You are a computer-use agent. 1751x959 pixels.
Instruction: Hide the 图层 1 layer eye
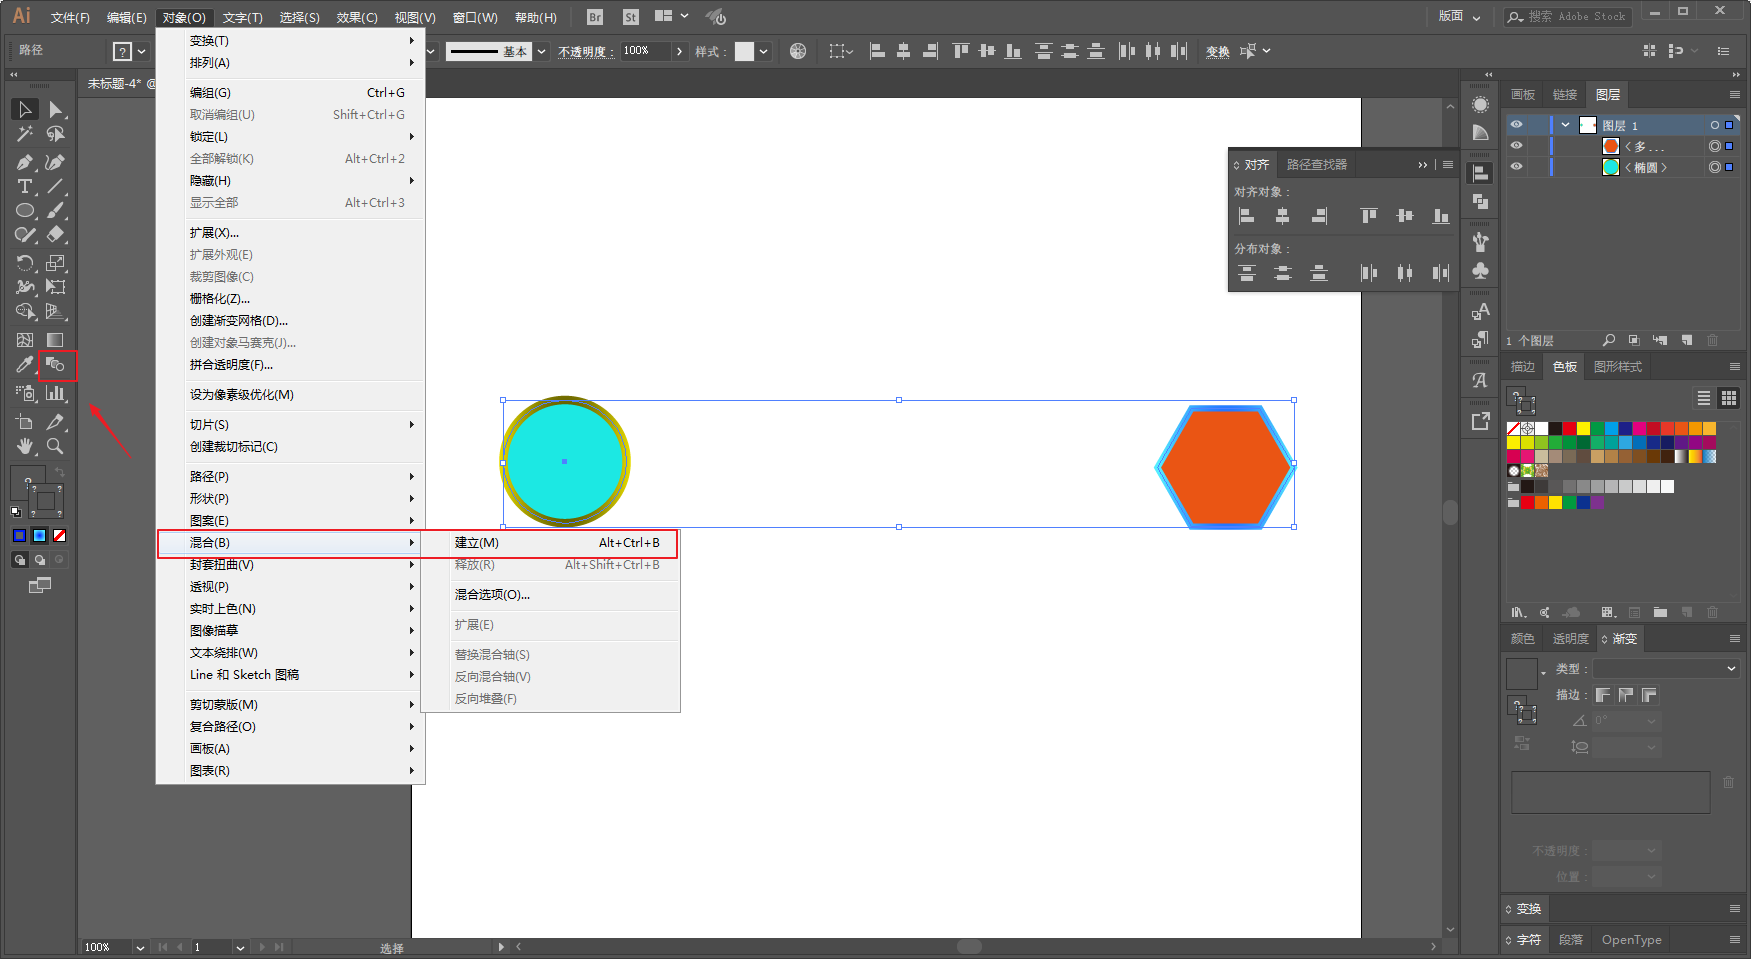tap(1517, 125)
